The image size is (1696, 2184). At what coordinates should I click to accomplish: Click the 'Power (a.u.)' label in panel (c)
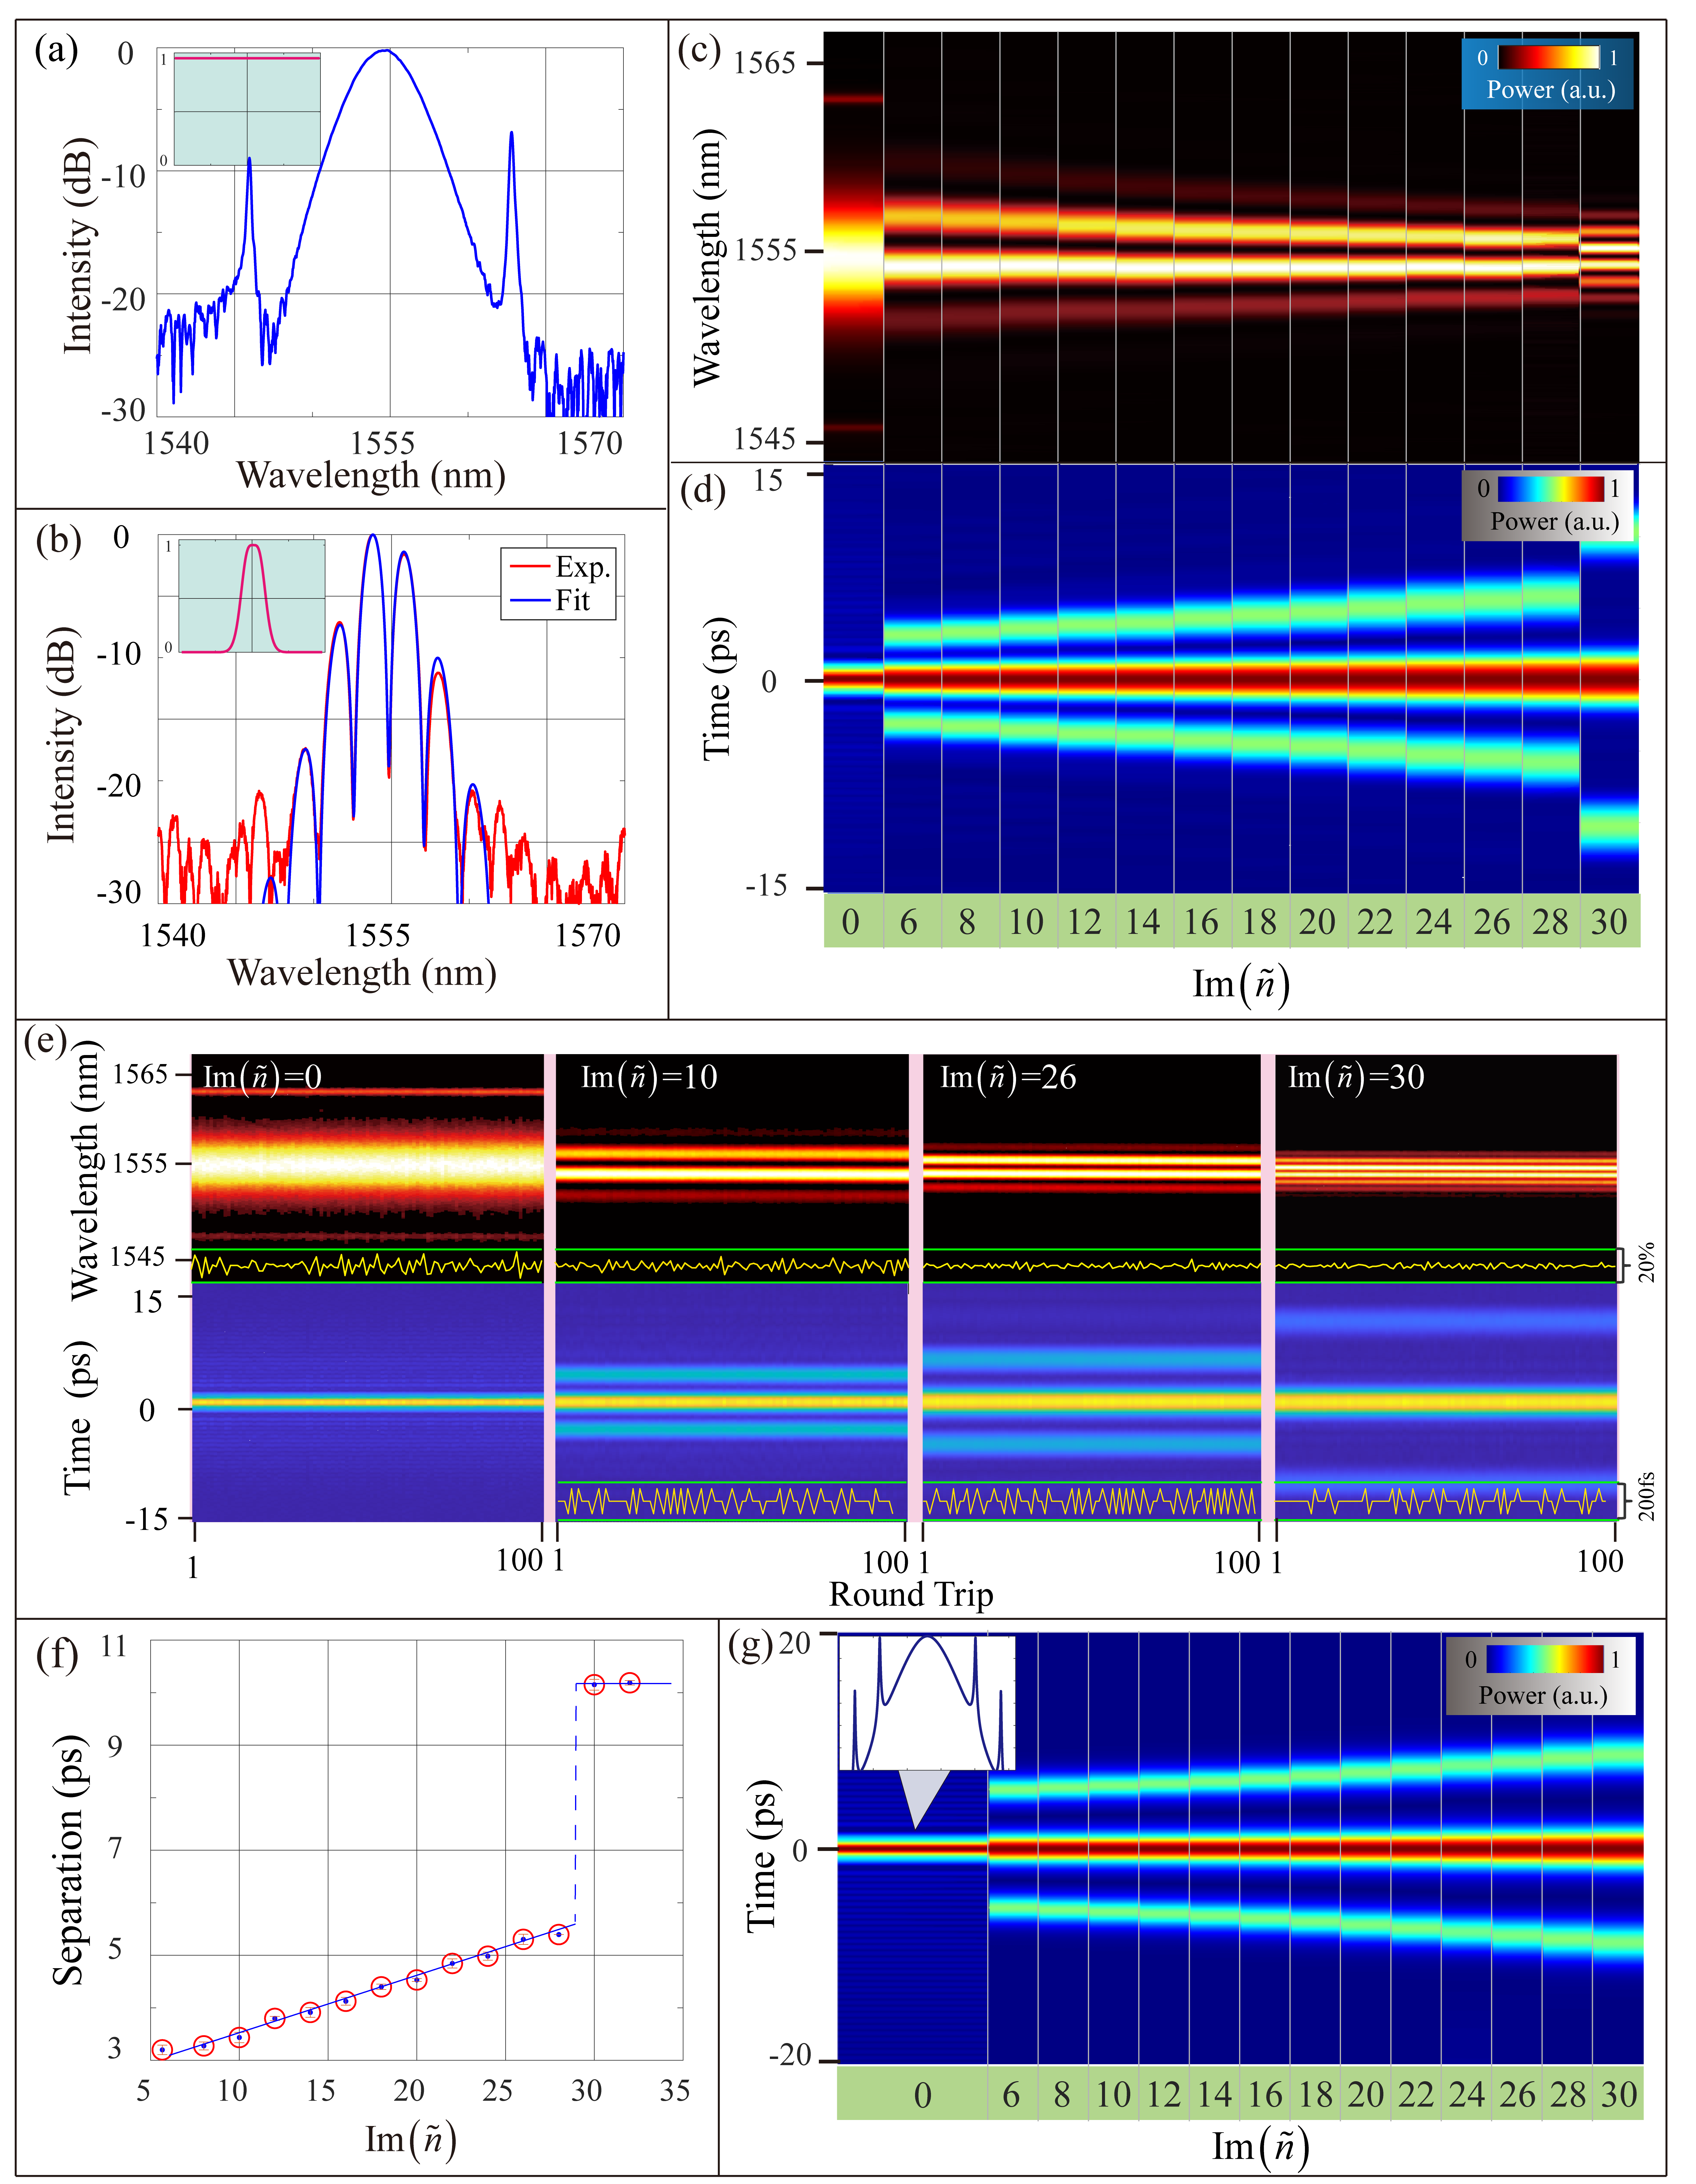pos(1551,90)
